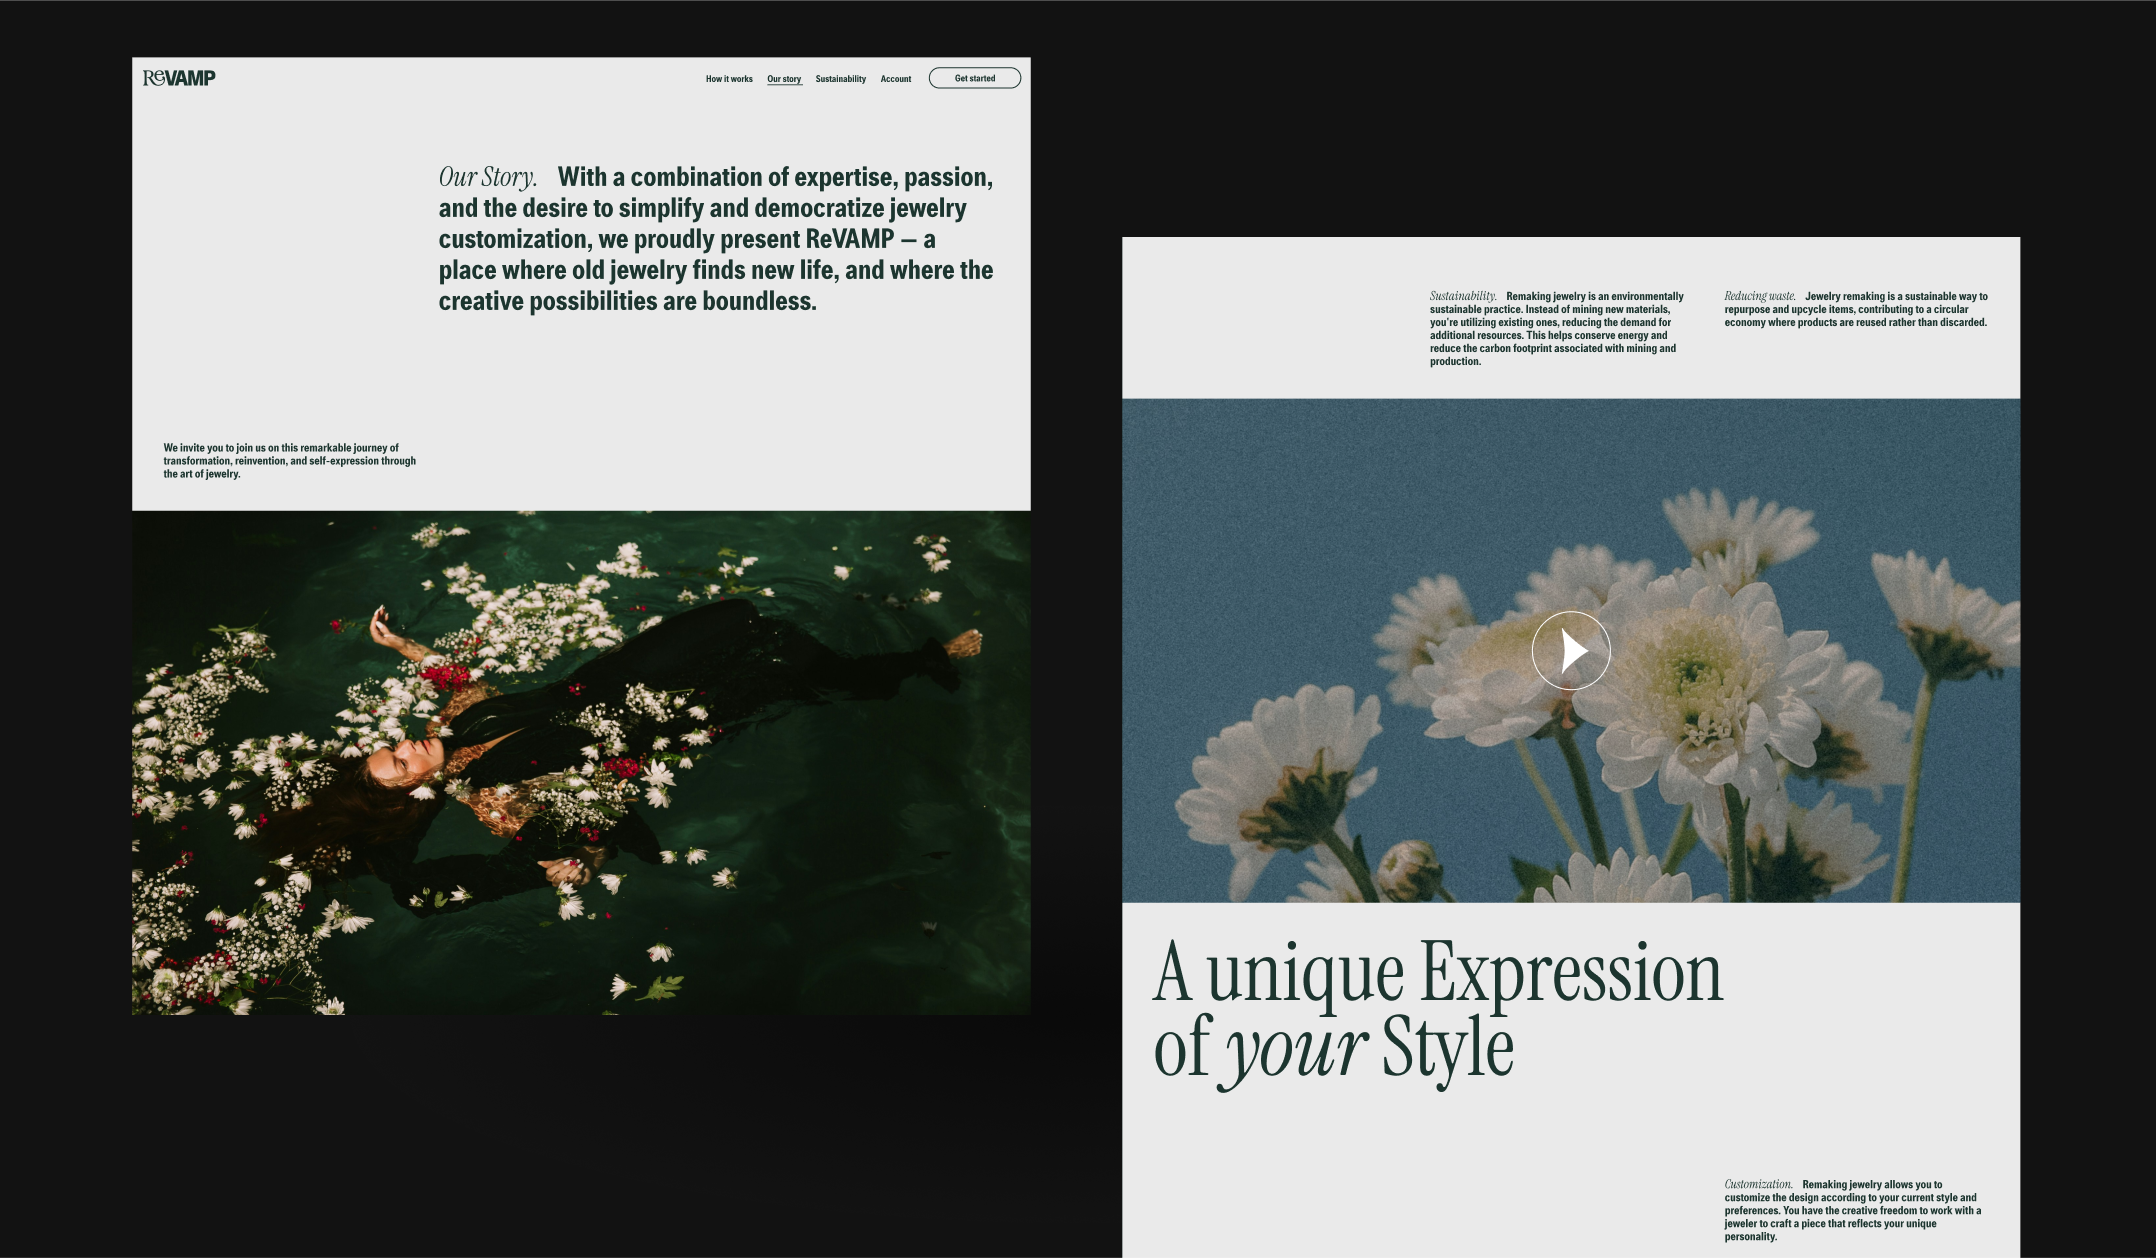Image resolution: width=2156 pixels, height=1258 pixels.
Task: Click the 'Remaking jewelry is an environmentally' paragraph
Action: pos(1557,329)
